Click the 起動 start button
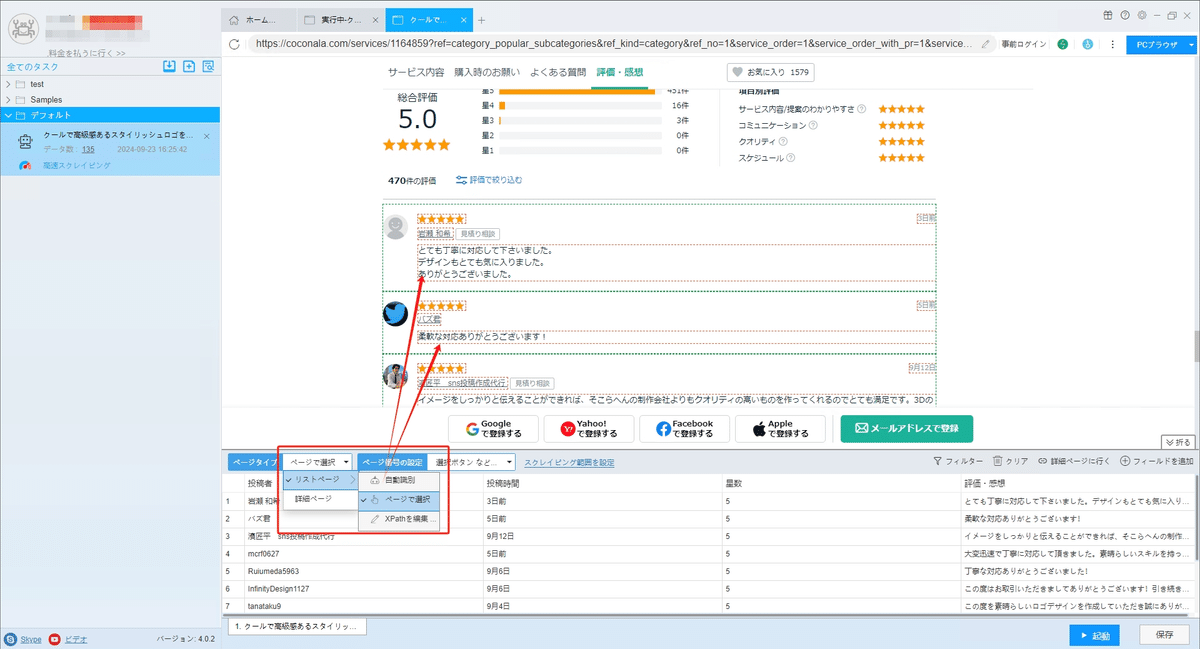 point(1093,635)
